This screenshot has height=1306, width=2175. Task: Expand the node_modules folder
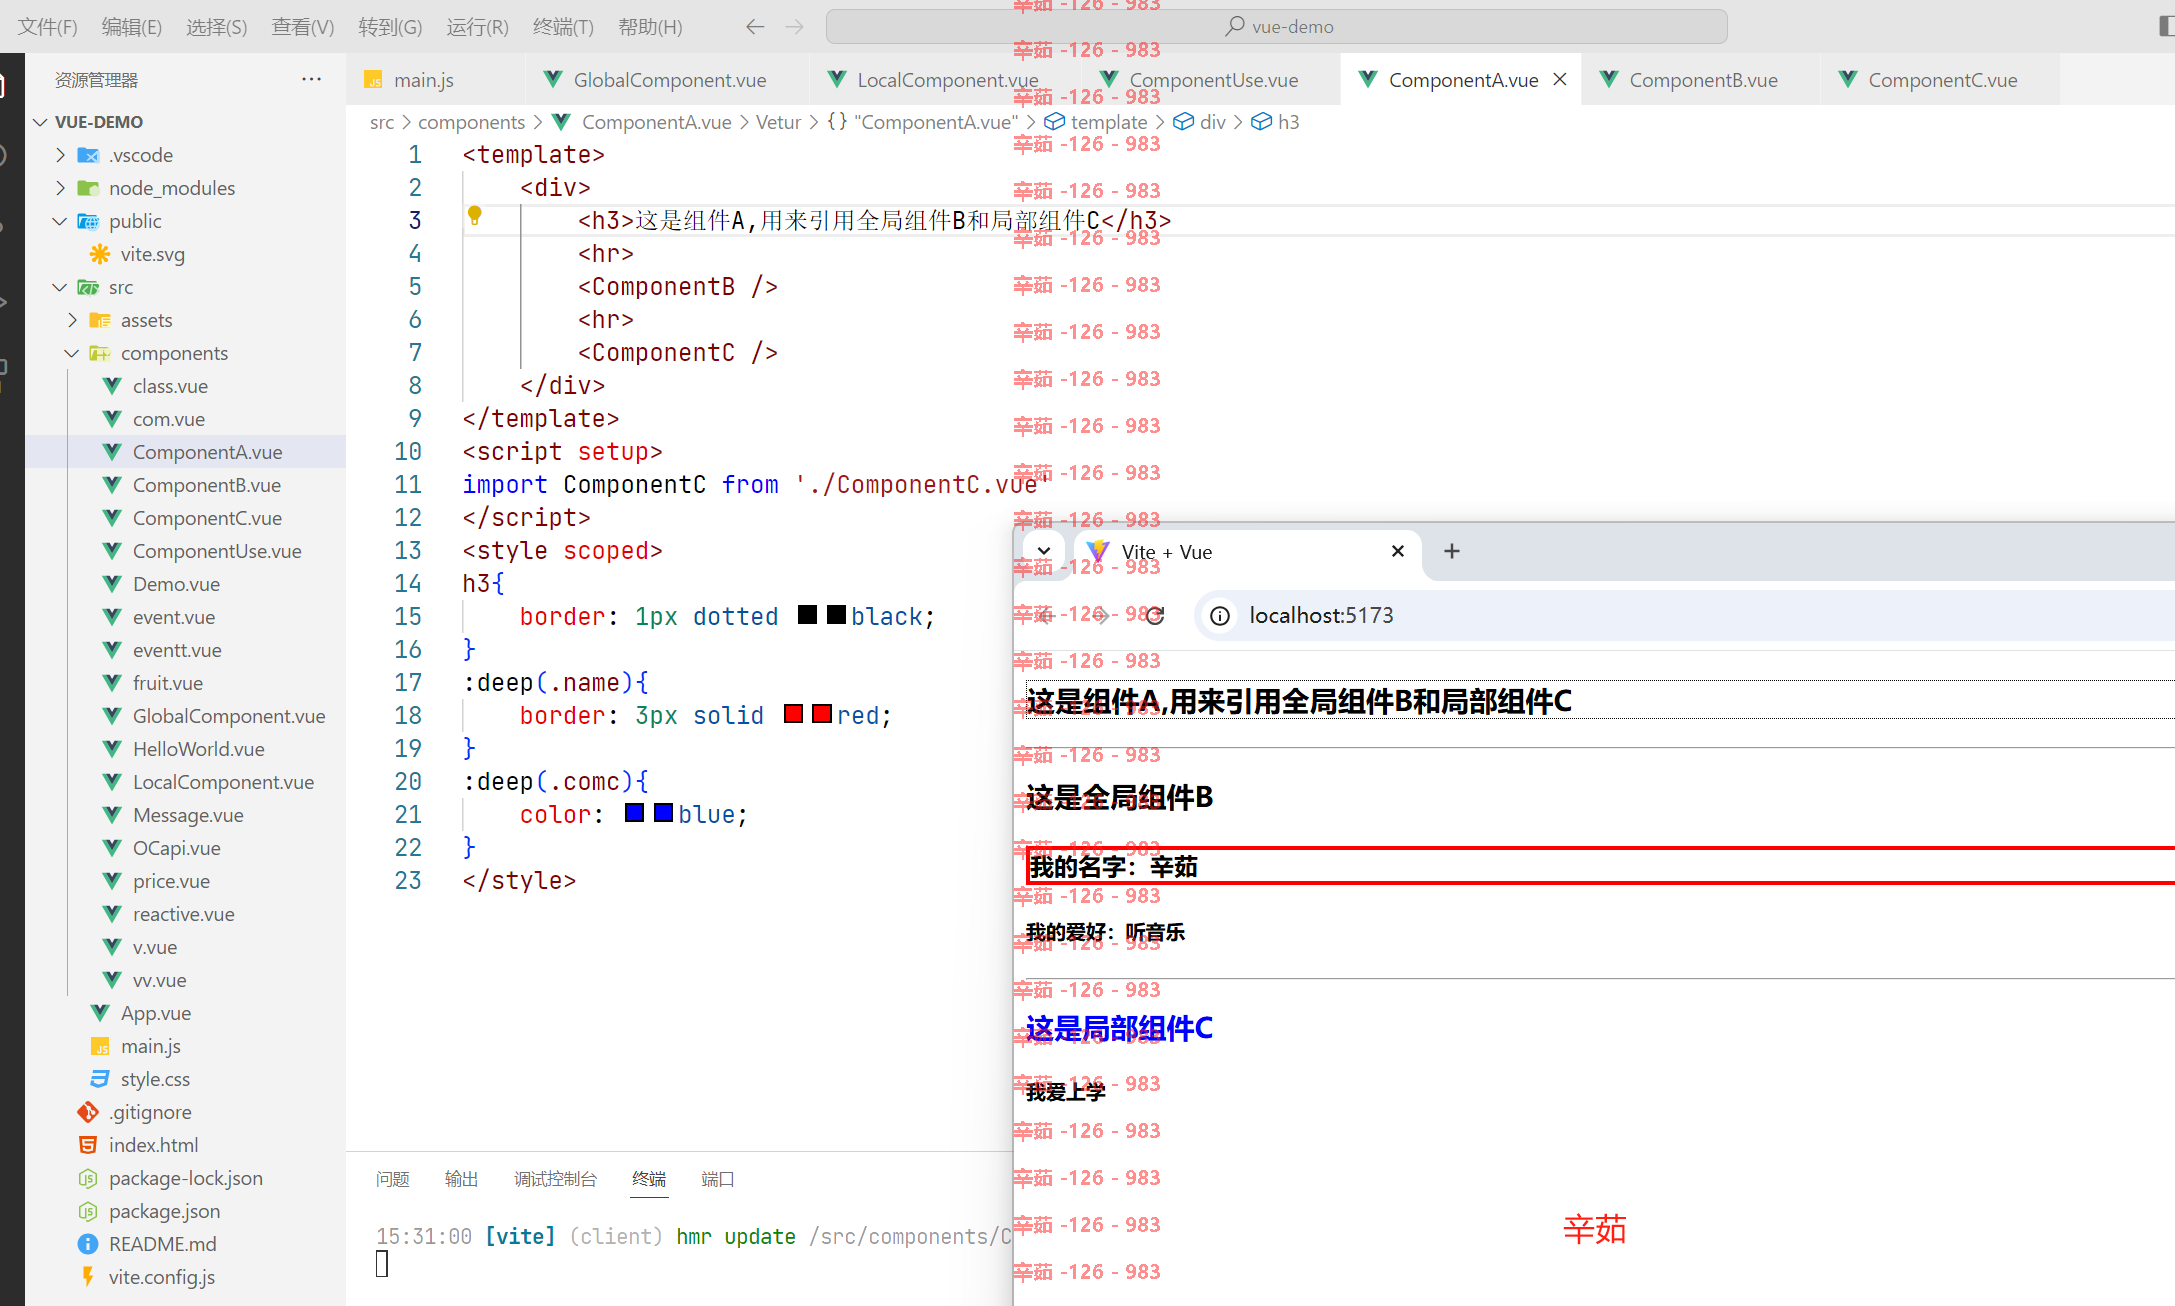coord(60,188)
